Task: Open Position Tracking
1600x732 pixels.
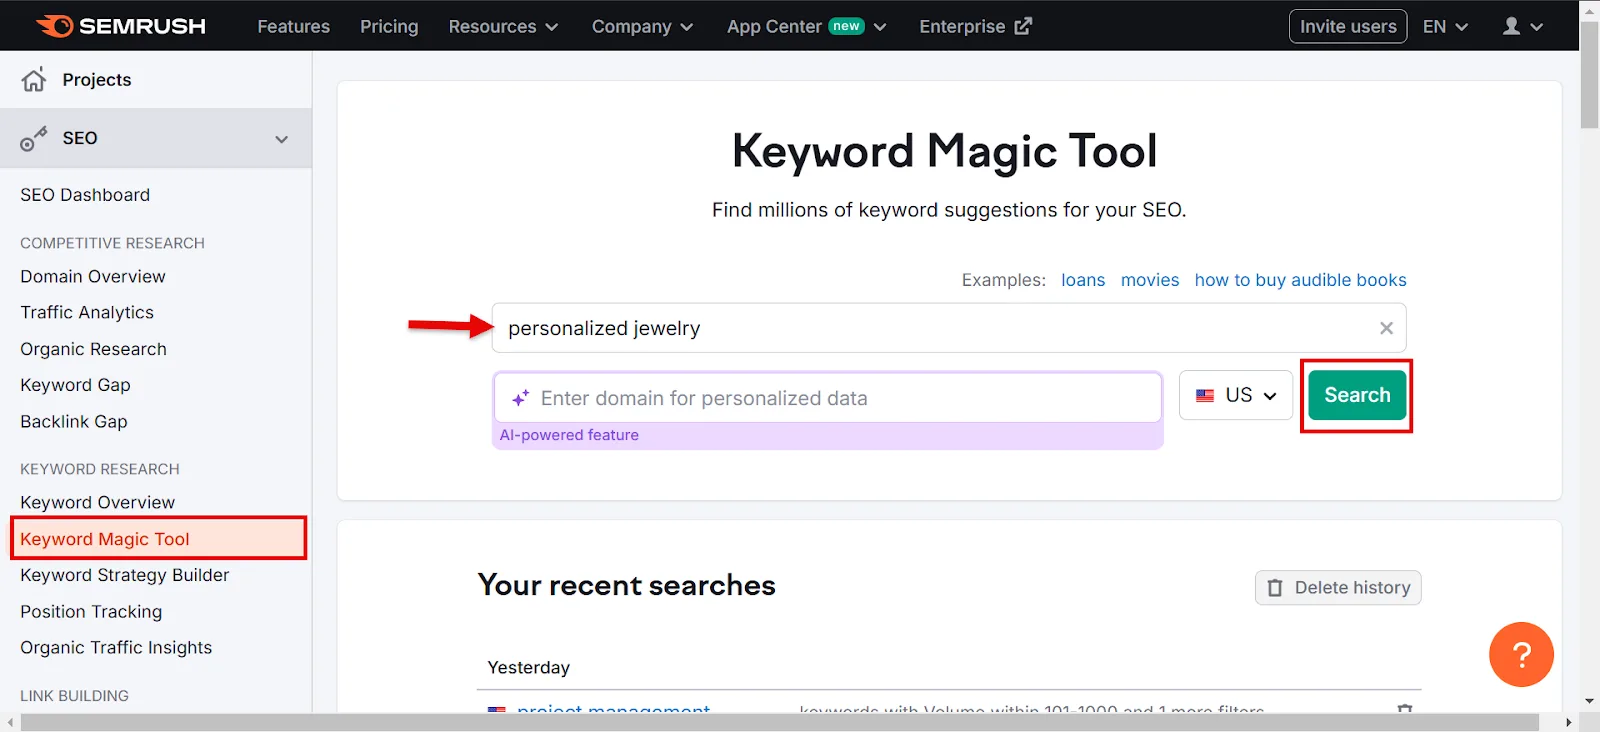Action: tap(91, 611)
